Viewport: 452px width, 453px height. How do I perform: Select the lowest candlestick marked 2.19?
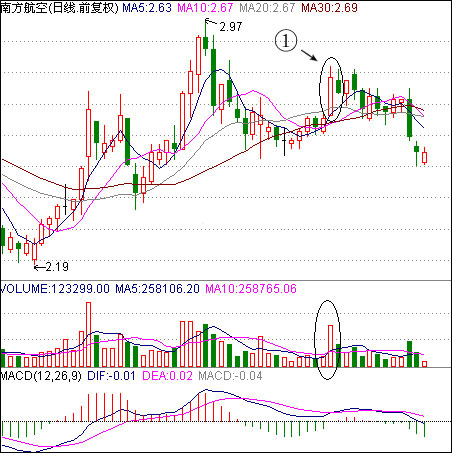(34, 252)
